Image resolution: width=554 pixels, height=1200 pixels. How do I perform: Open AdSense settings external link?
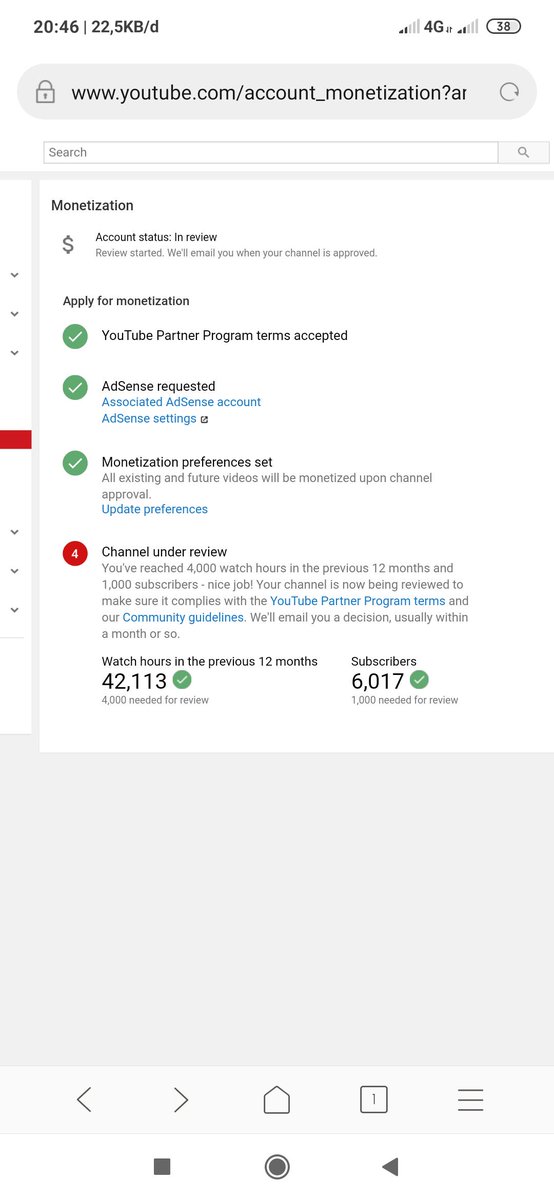155,419
